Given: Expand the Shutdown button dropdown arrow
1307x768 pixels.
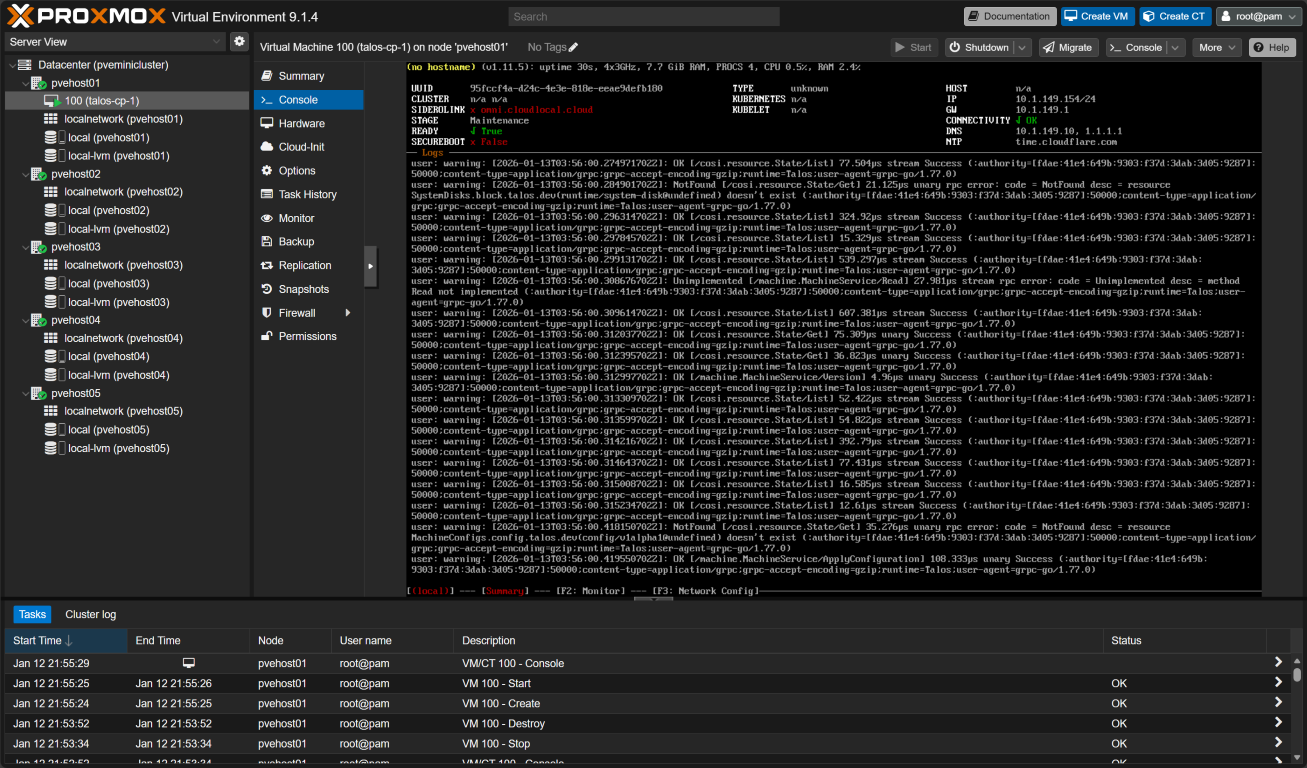Looking at the screenshot, I should pyautogui.click(x=1022, y=48).
